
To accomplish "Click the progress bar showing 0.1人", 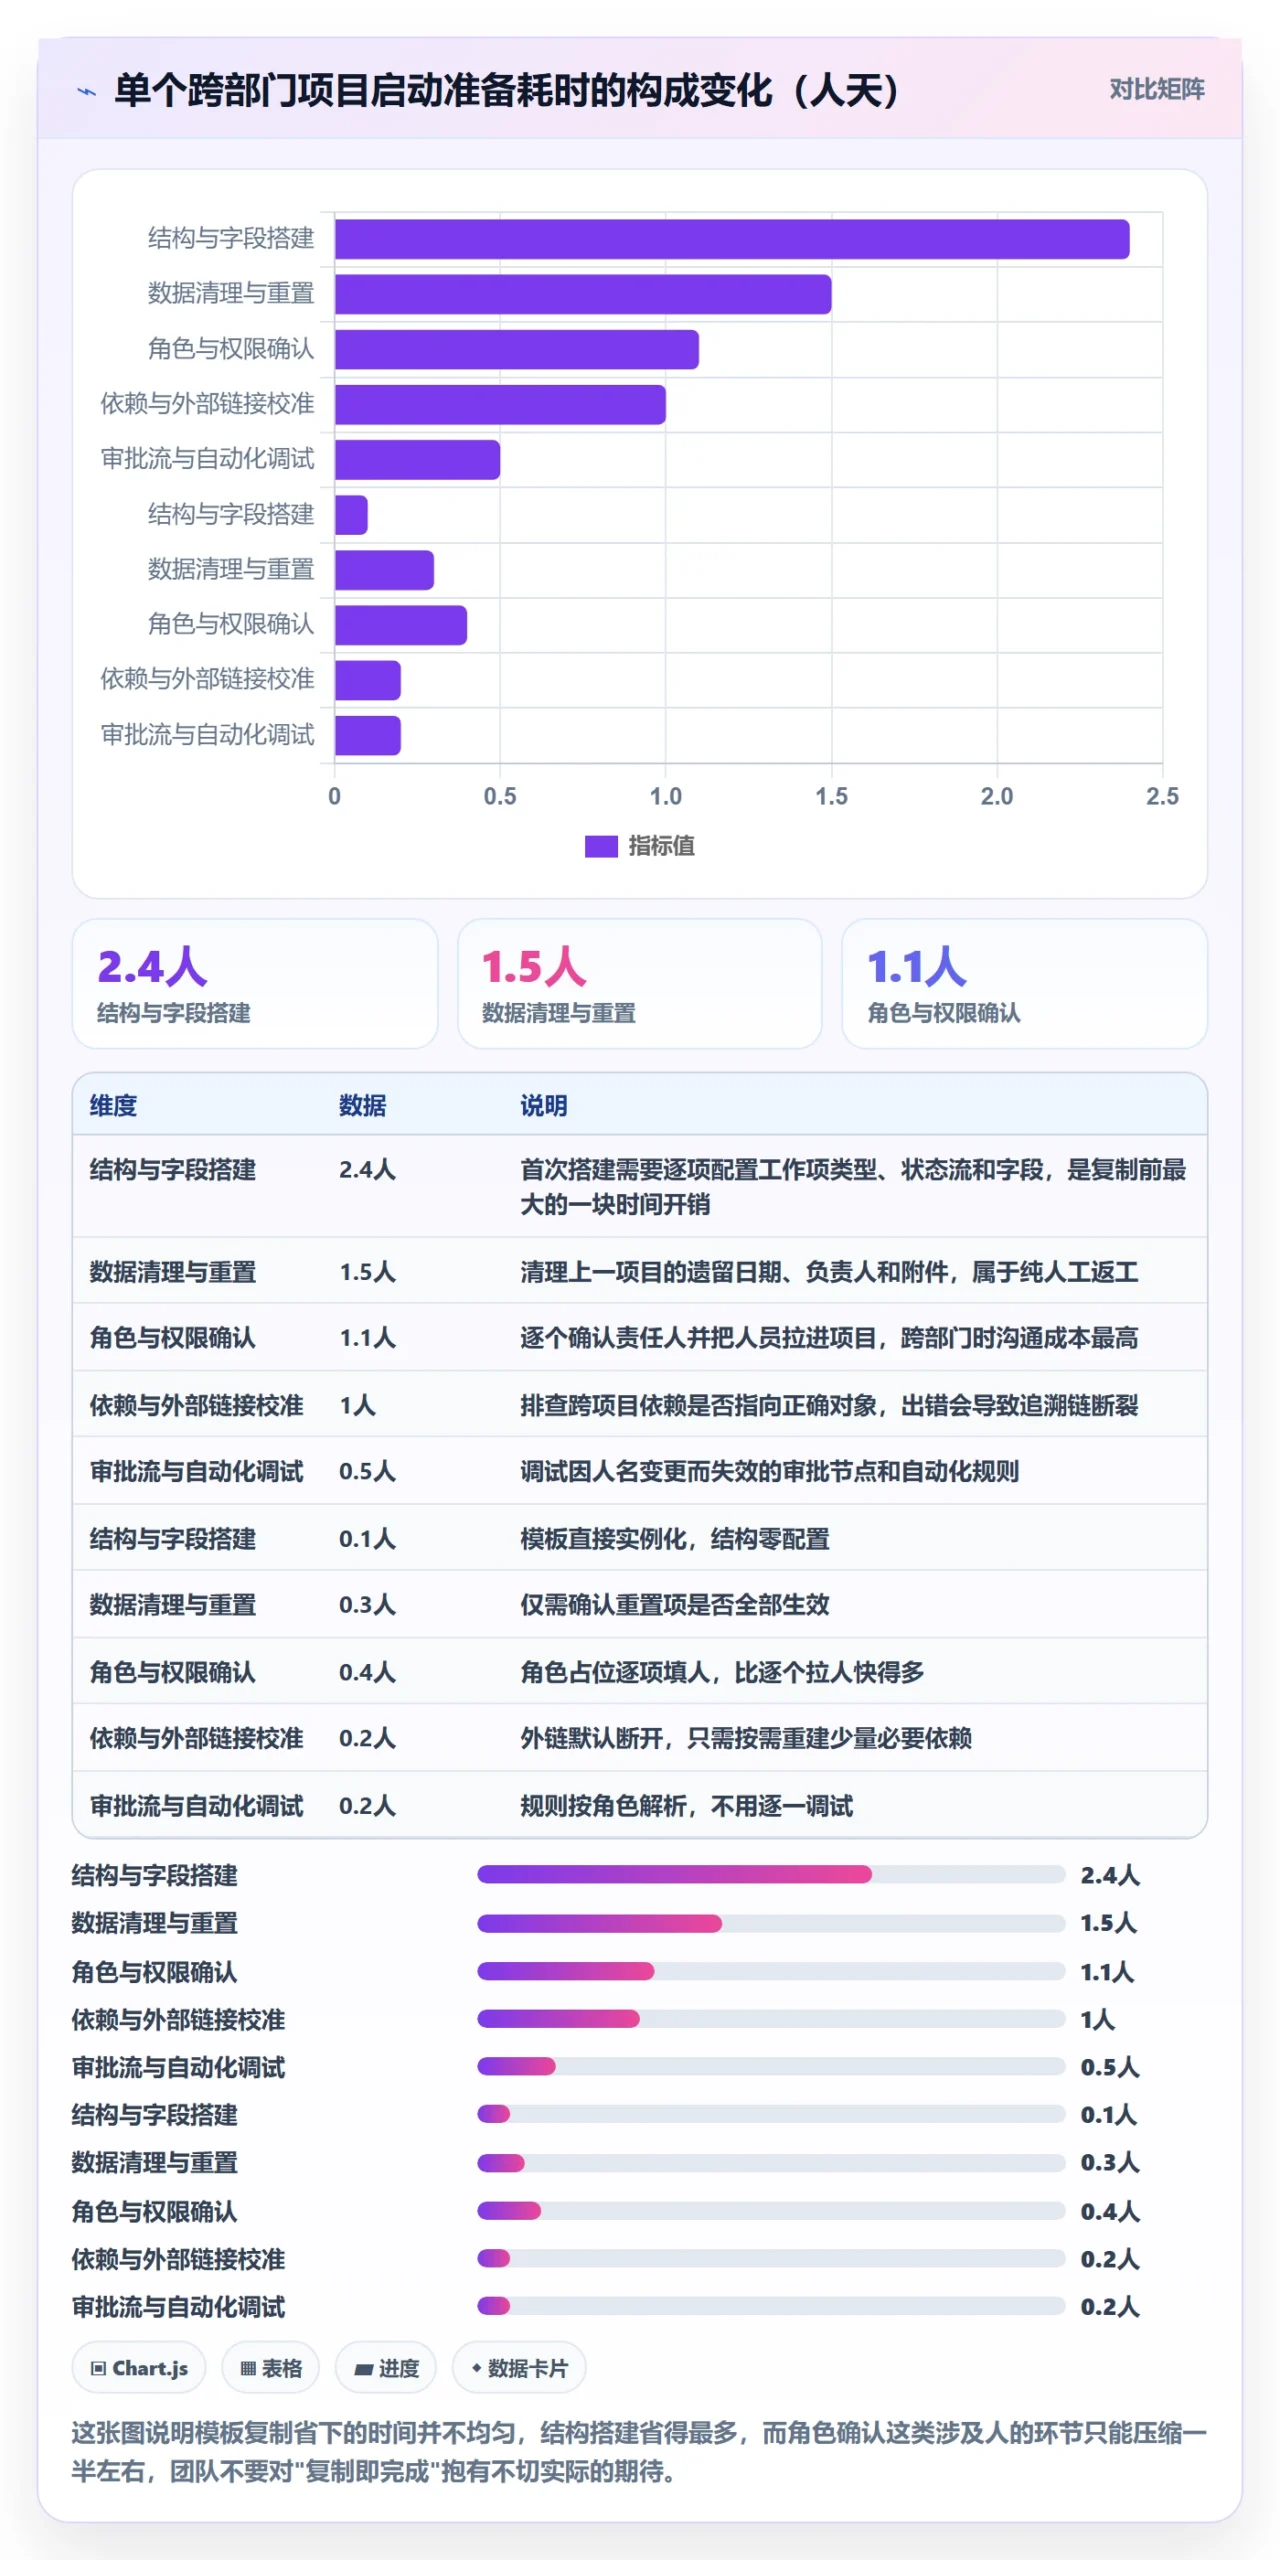I will click(x=771, y=2114).
